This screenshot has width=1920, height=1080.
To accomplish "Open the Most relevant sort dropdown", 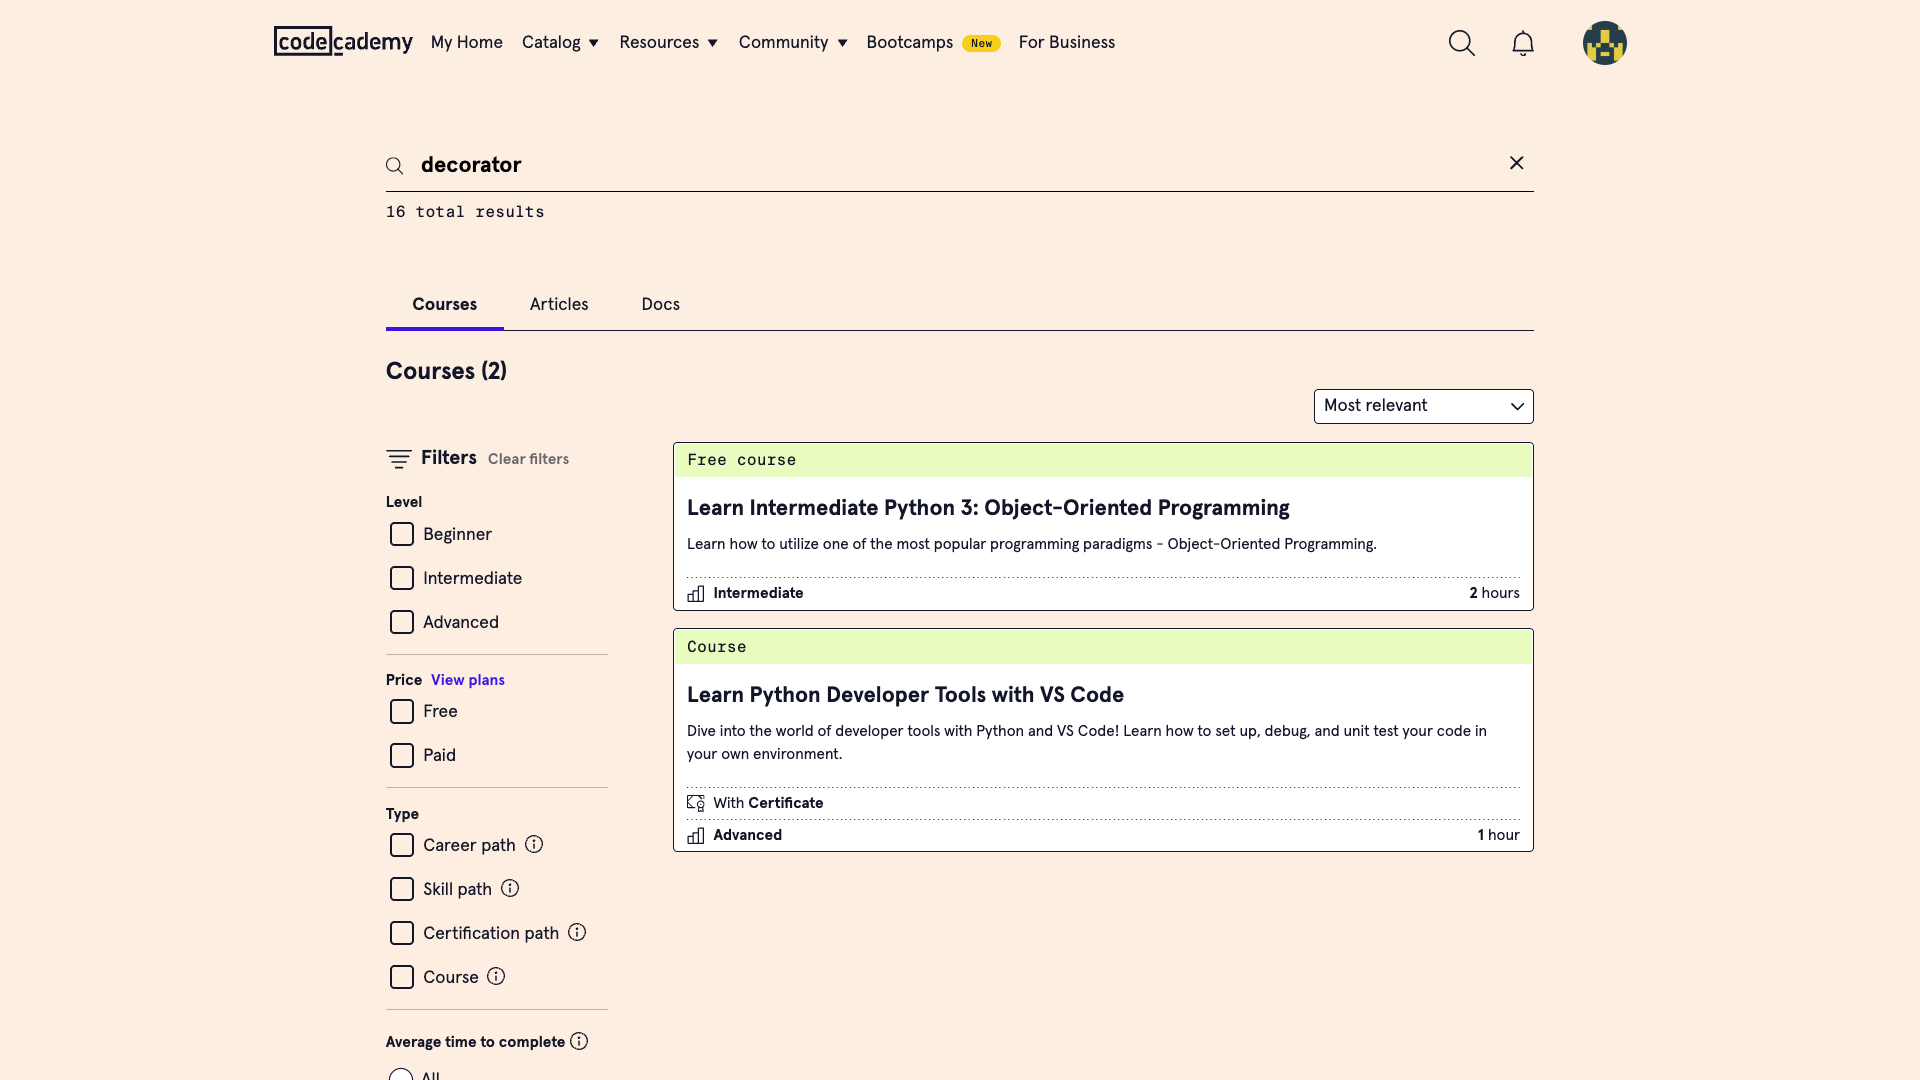I will coord(1422,406).
